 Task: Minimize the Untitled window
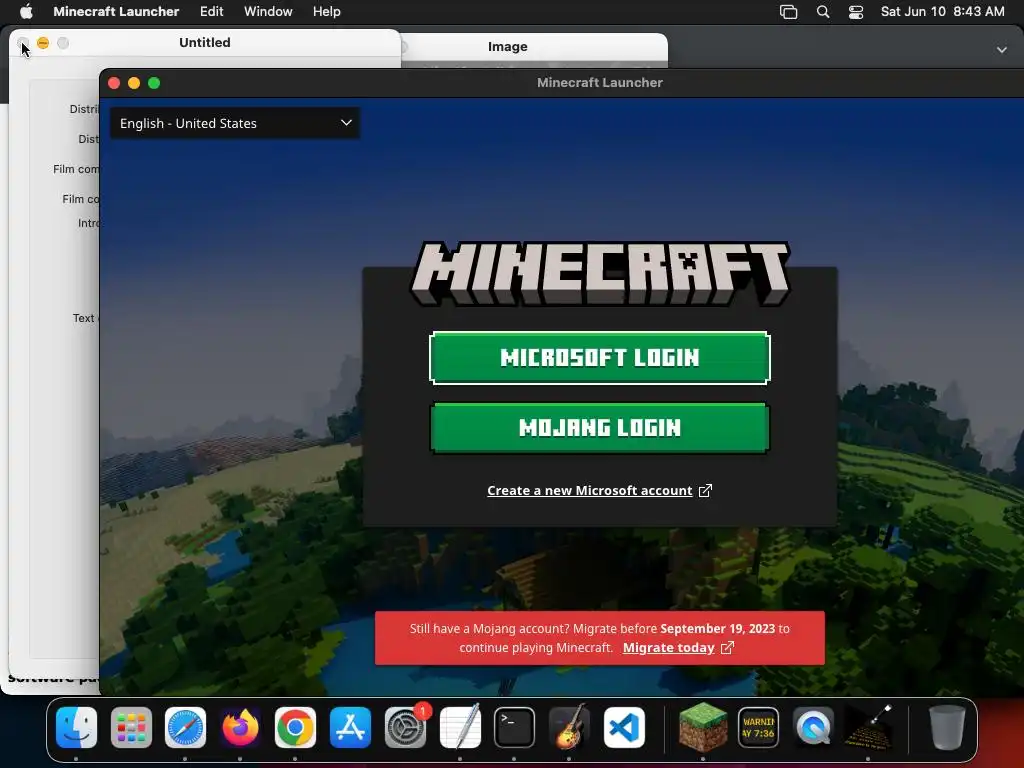click(x=43, y=43)
